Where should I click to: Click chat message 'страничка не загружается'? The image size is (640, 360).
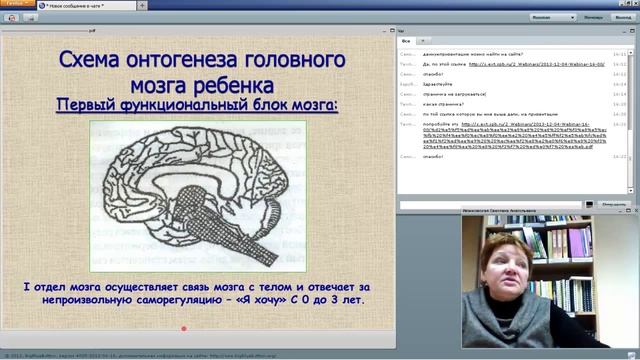click(x=454, y=94)
